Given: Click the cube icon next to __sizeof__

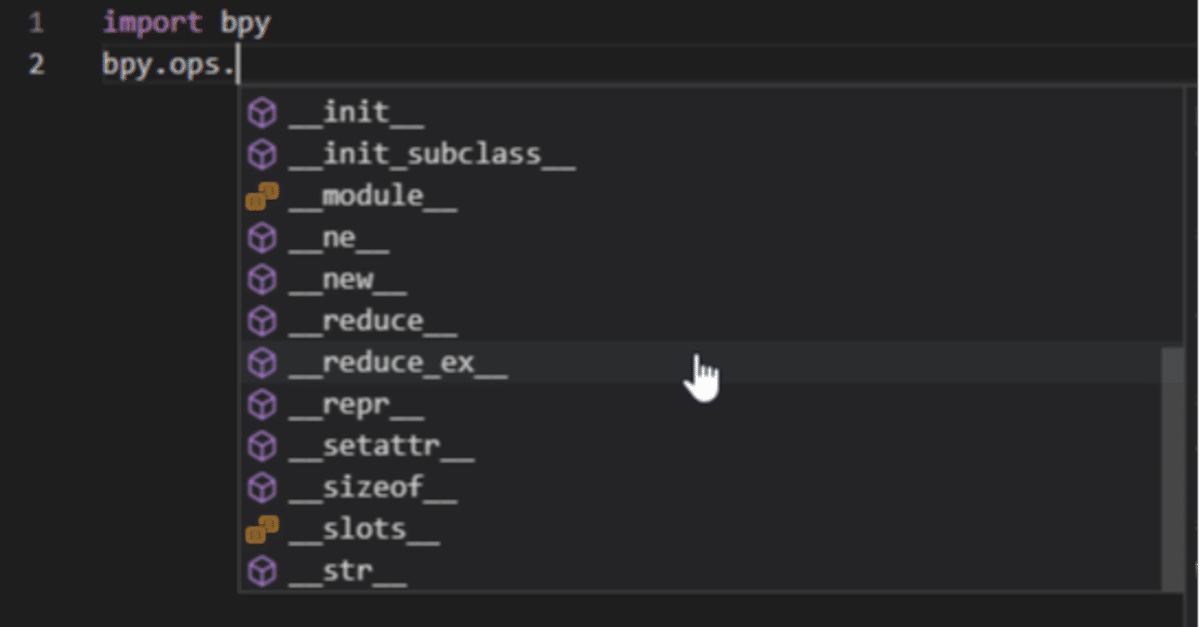Looking at the screenshot, I should click(x=261, y=487).
